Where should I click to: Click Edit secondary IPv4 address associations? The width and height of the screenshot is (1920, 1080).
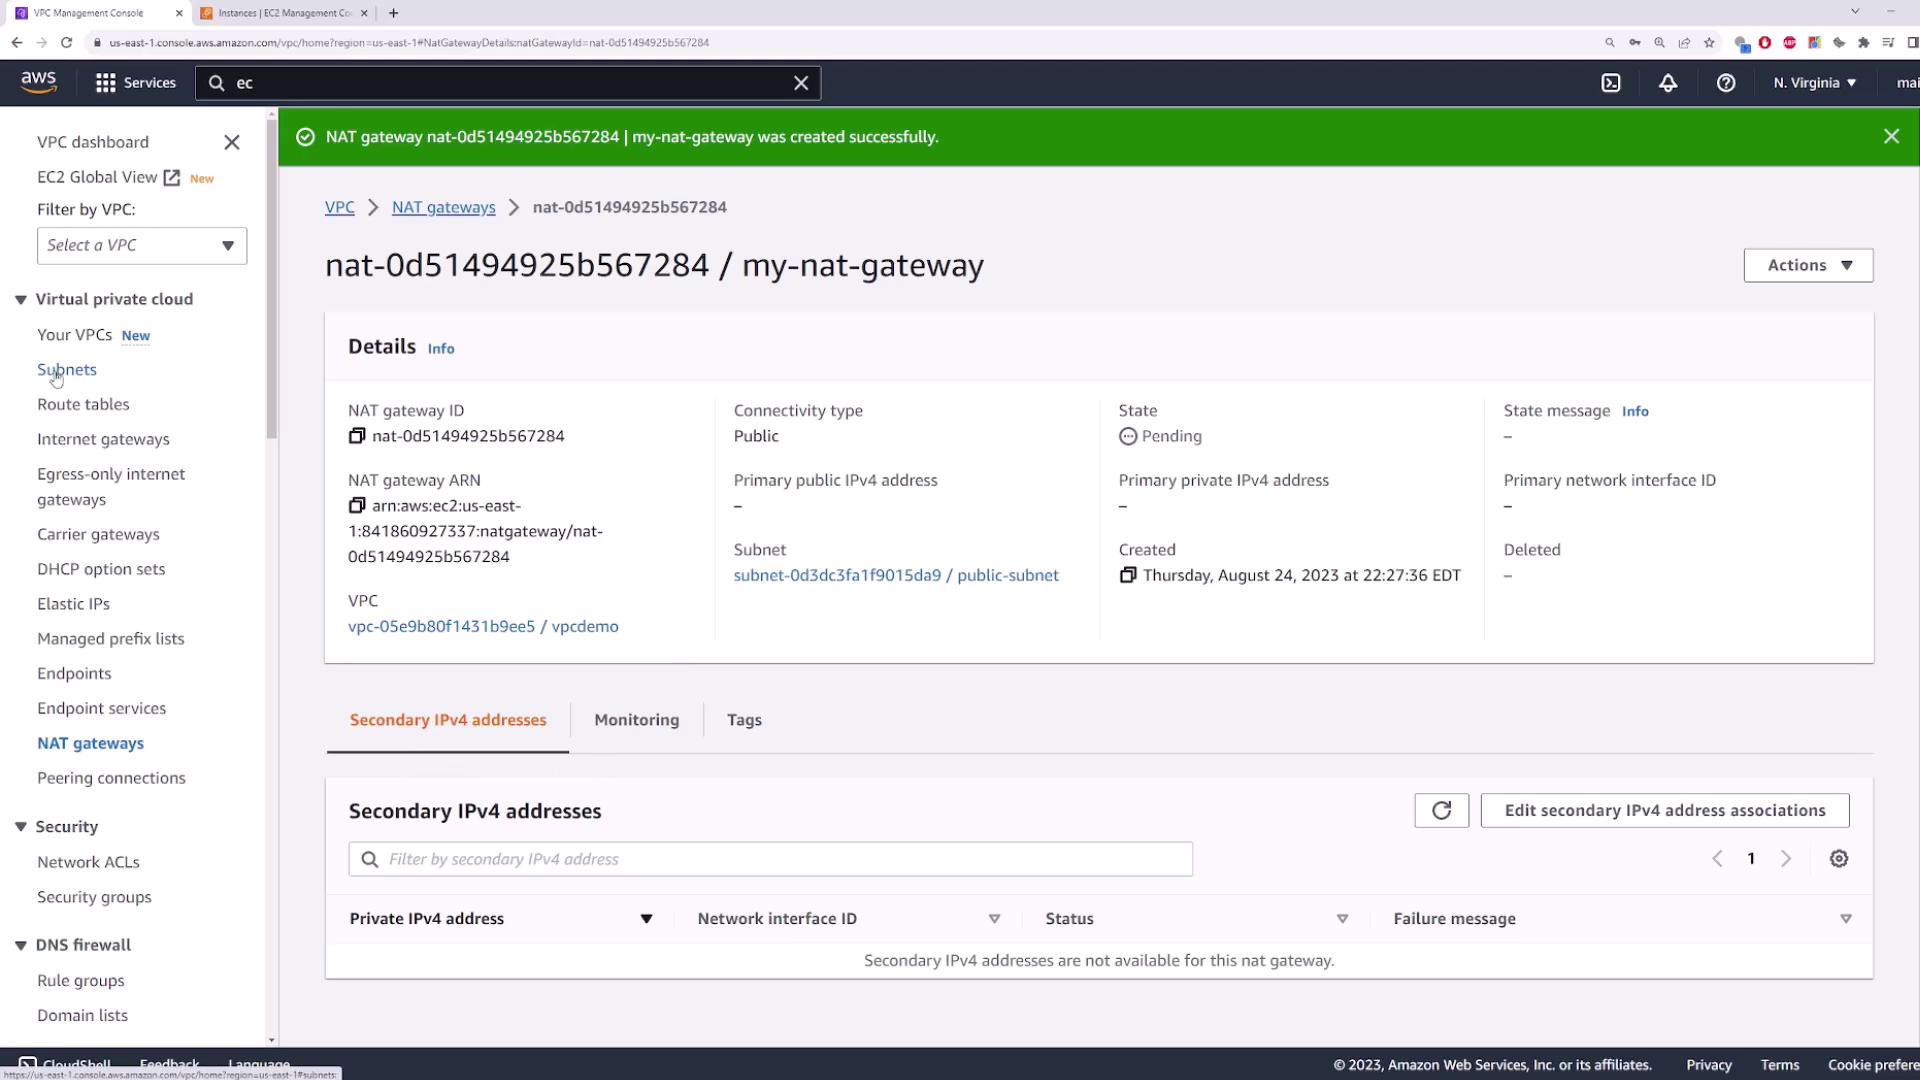(x=1664, y=811)
